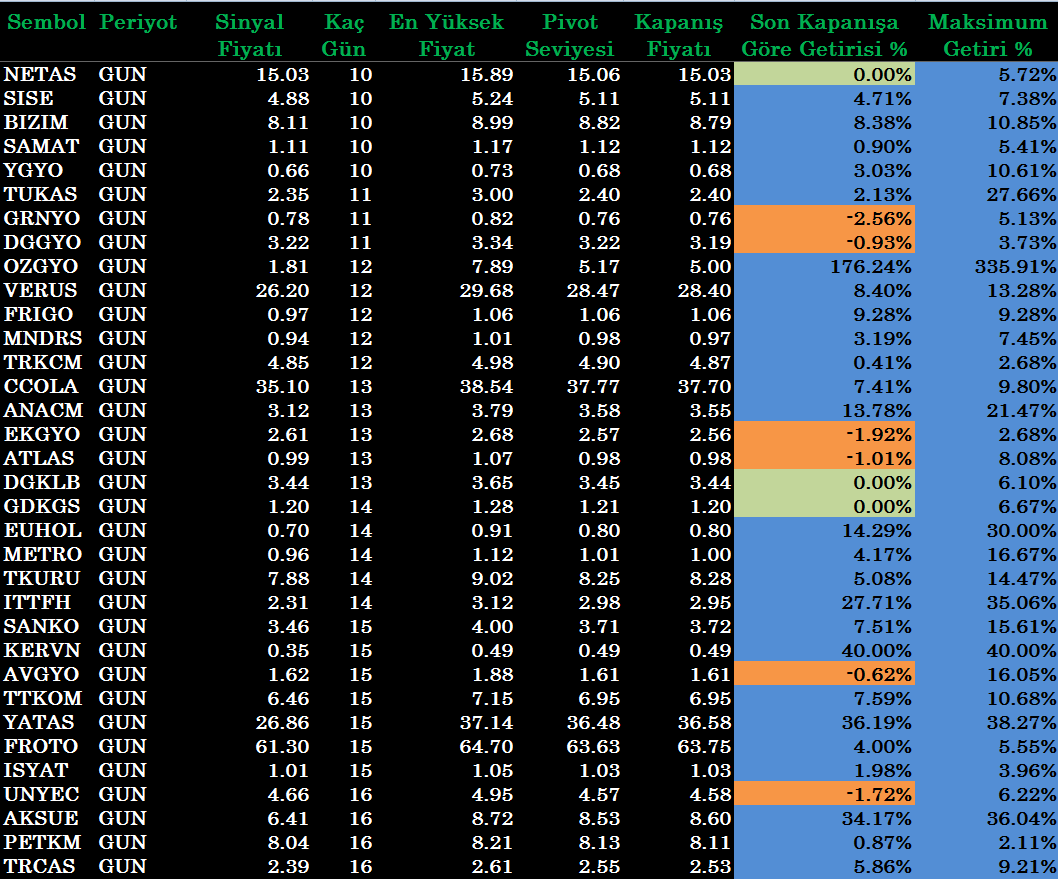Select the NETAS symbol cell
The image size is (1058, 879).
40,74
